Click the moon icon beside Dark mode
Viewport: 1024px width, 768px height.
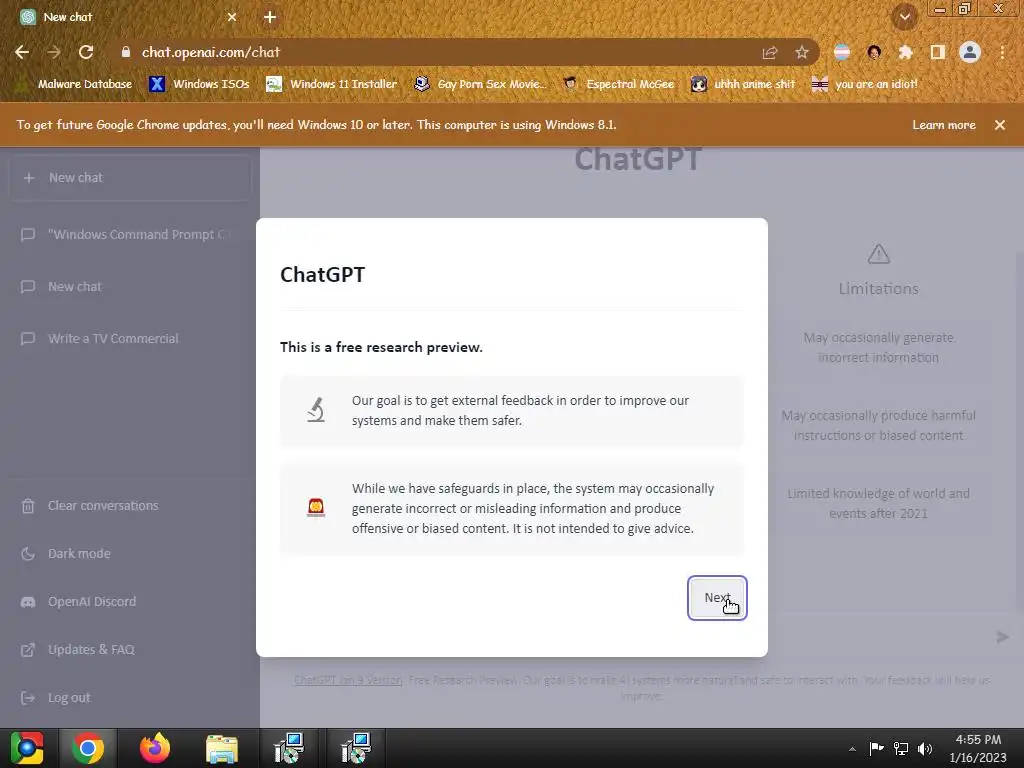click(x=27, y=554)
